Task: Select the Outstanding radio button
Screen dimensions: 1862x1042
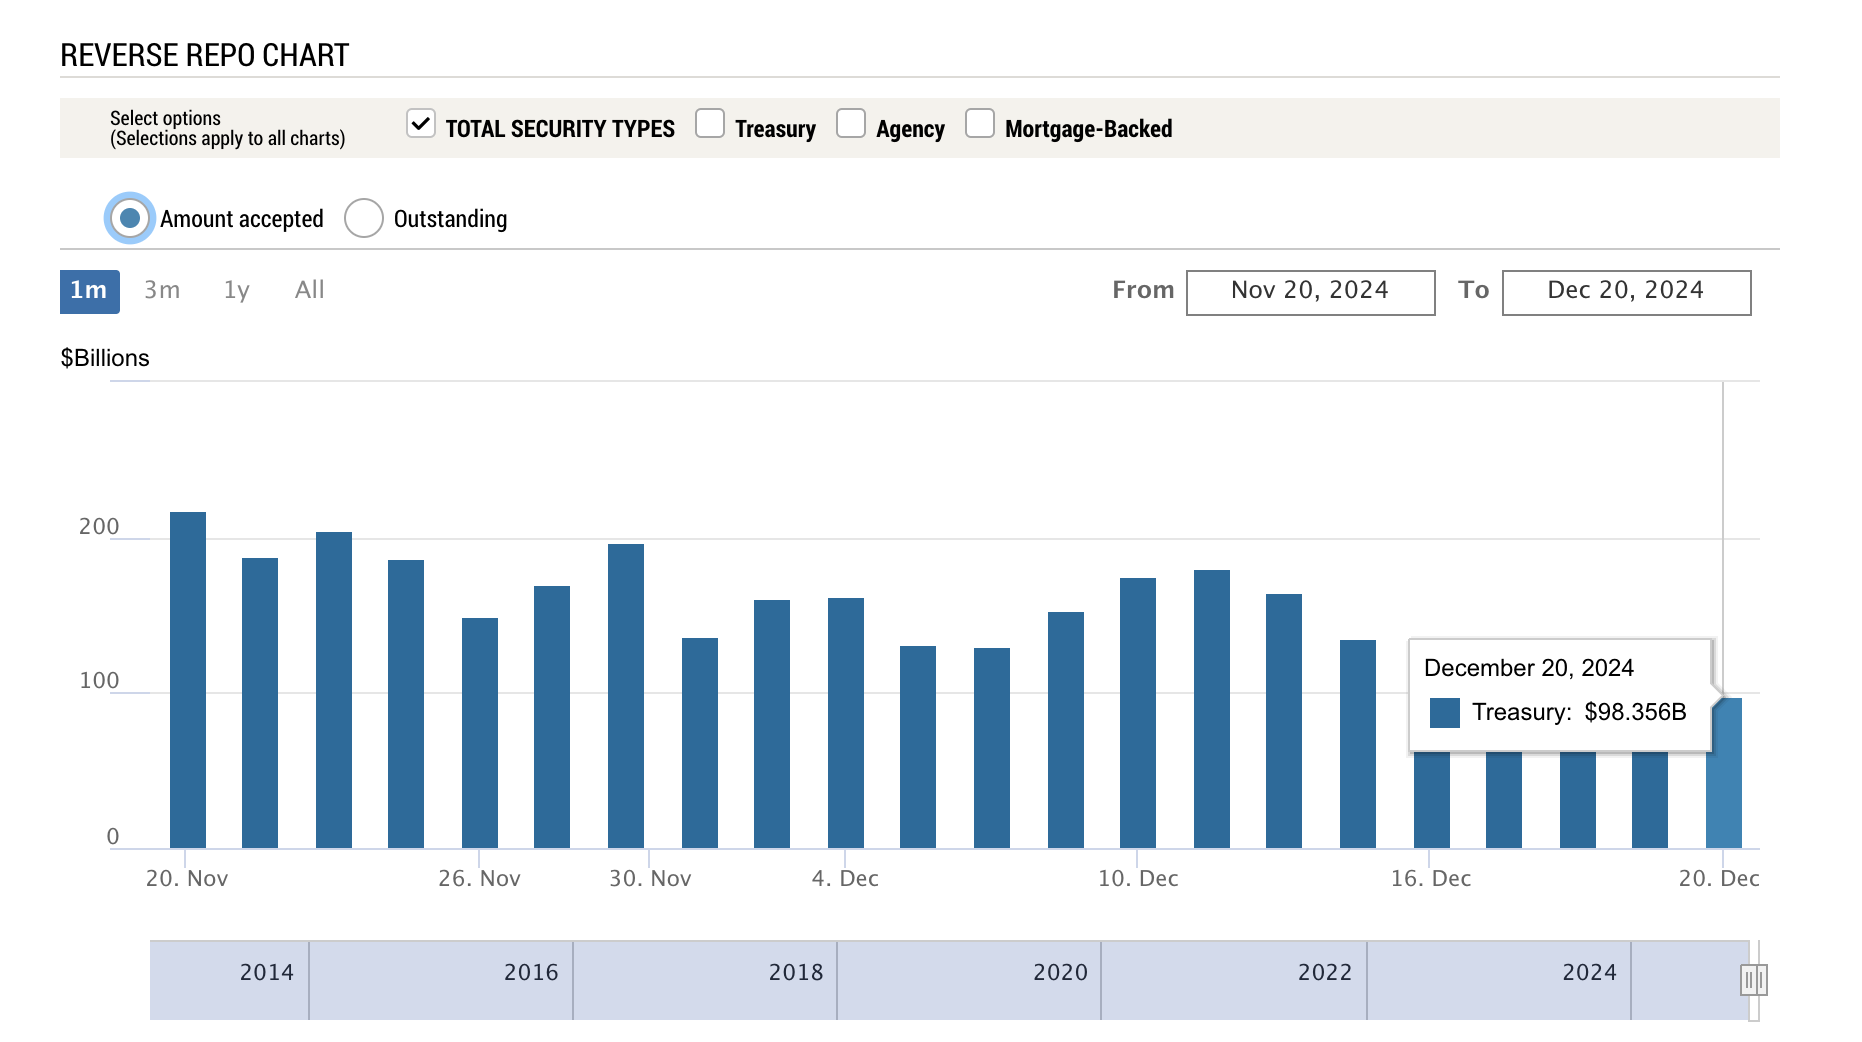Action: click(x=364, y=218)
